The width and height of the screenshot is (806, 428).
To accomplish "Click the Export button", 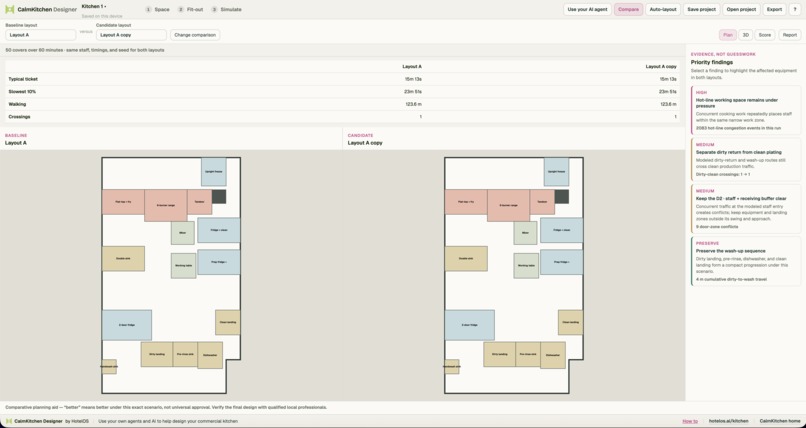I will click(774, 9).
